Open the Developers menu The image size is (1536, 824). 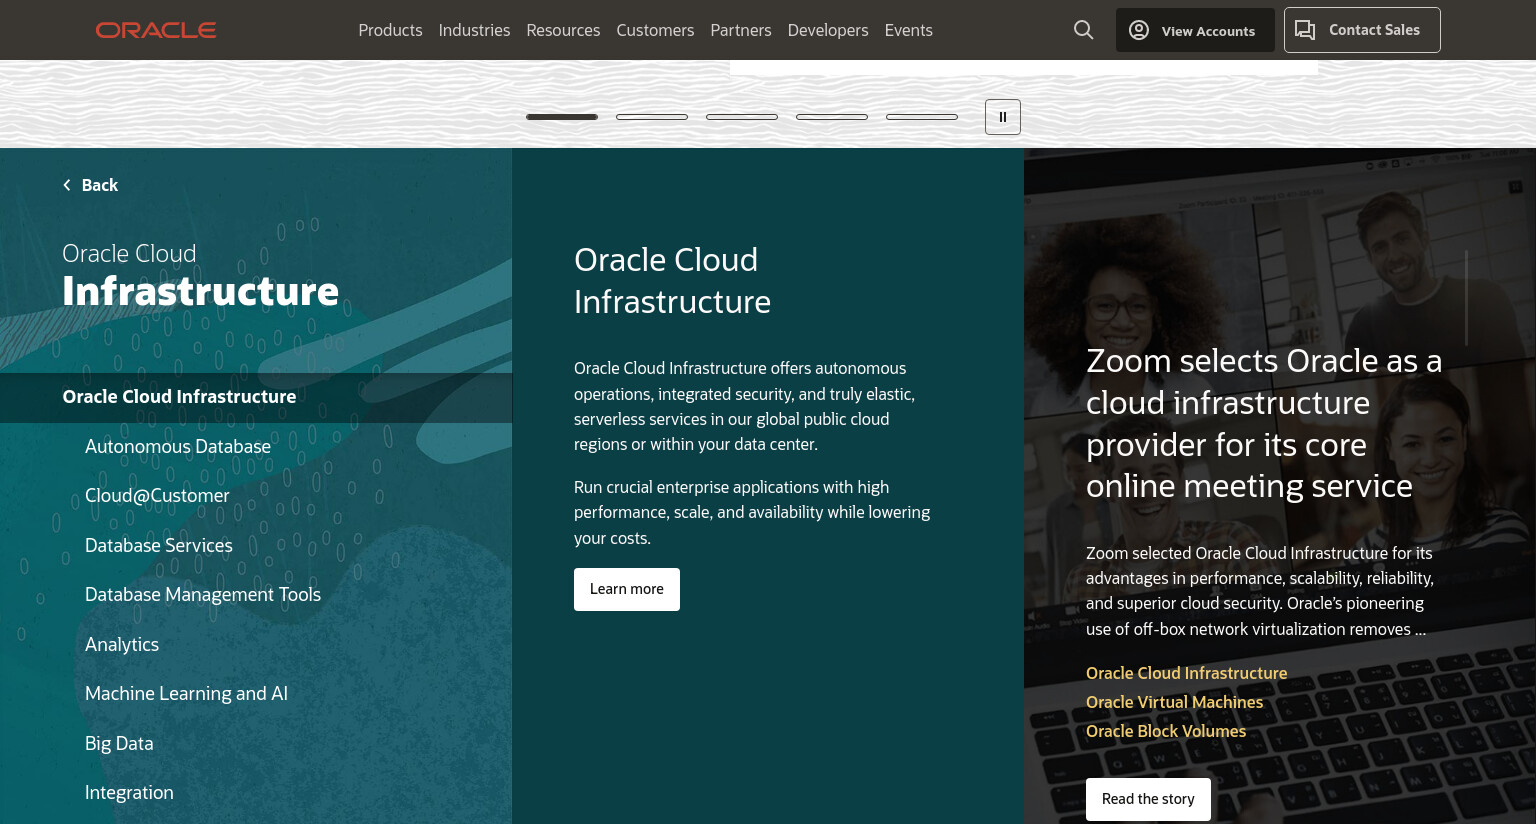pyautogui.click(x=828, y=30)
